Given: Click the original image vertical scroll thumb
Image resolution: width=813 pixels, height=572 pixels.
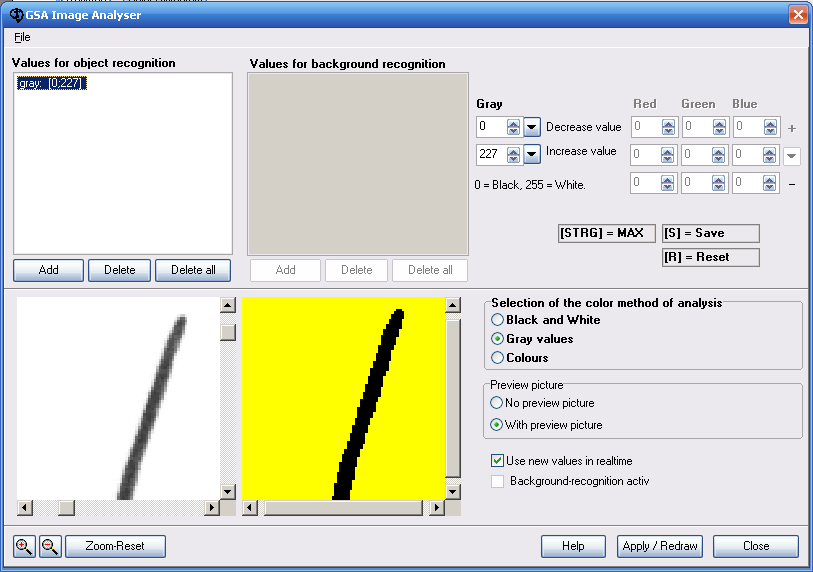Looking at the screenshot, I should tap(228, 332).
